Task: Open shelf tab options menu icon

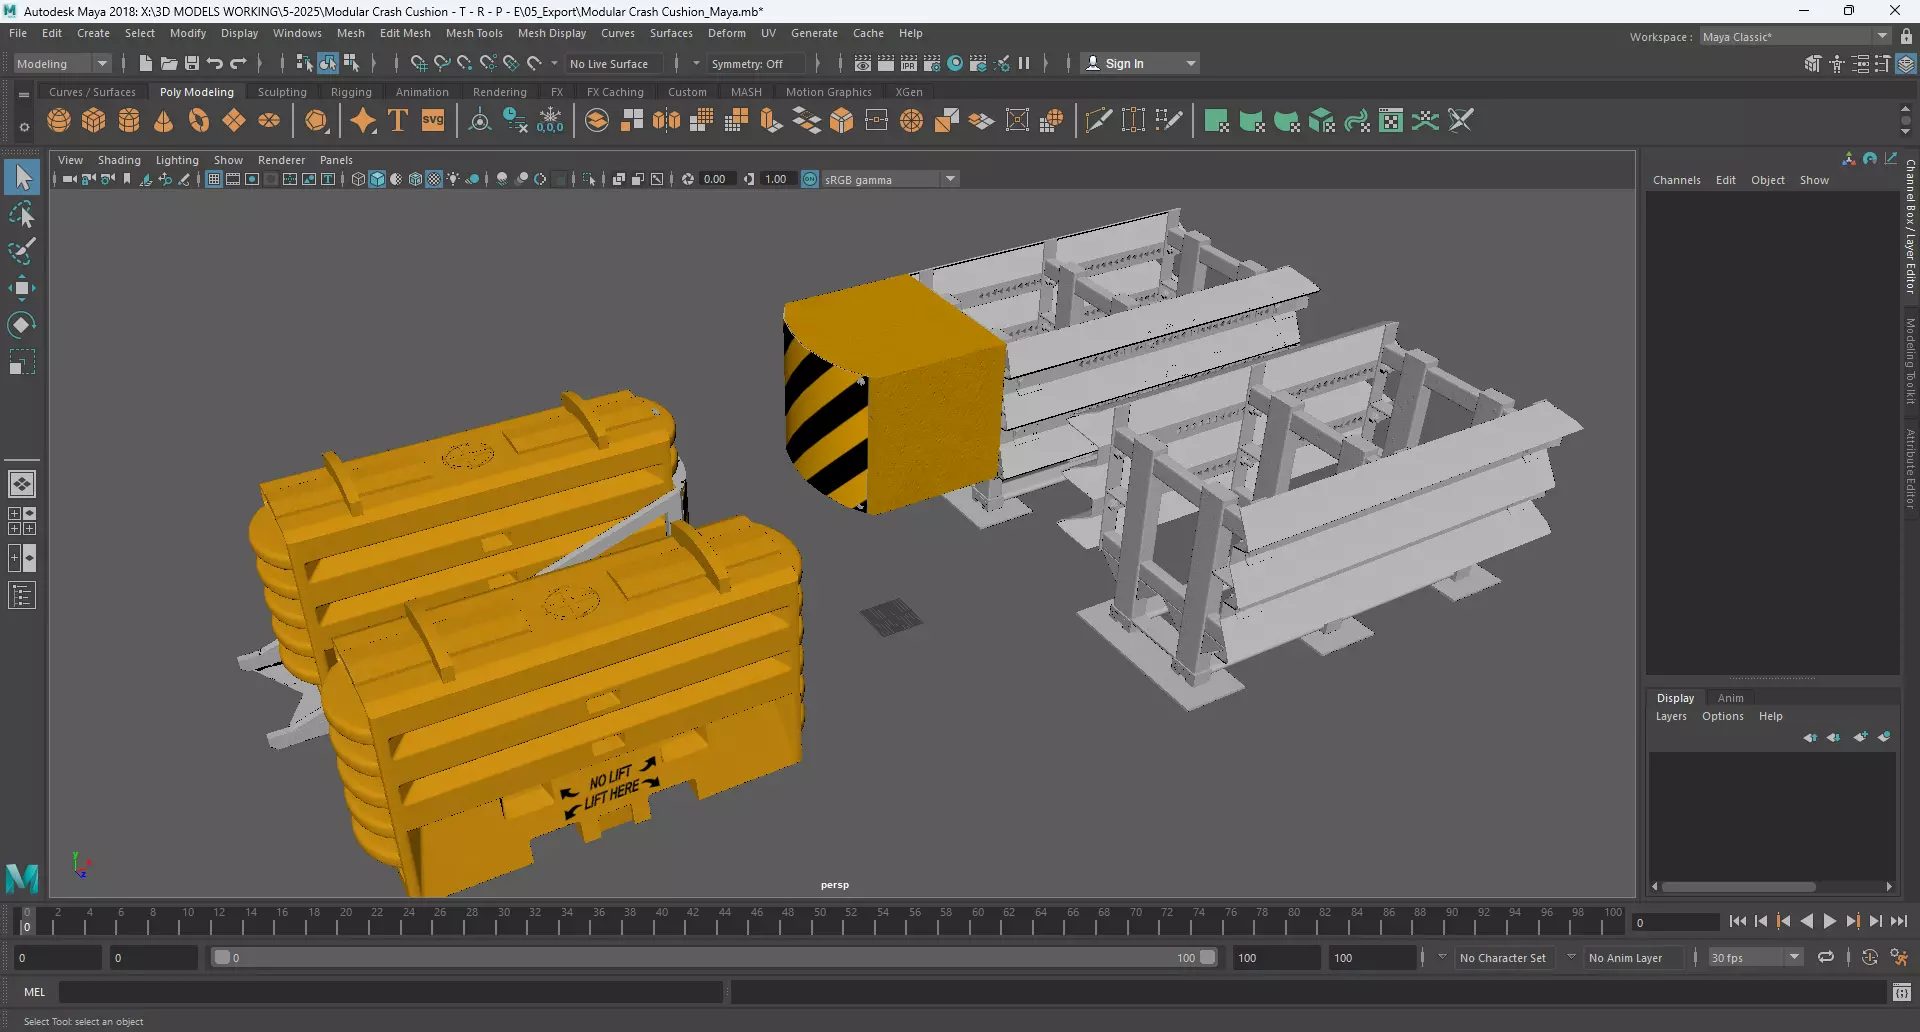Action: pyautogui.click(x=24, y=127)
